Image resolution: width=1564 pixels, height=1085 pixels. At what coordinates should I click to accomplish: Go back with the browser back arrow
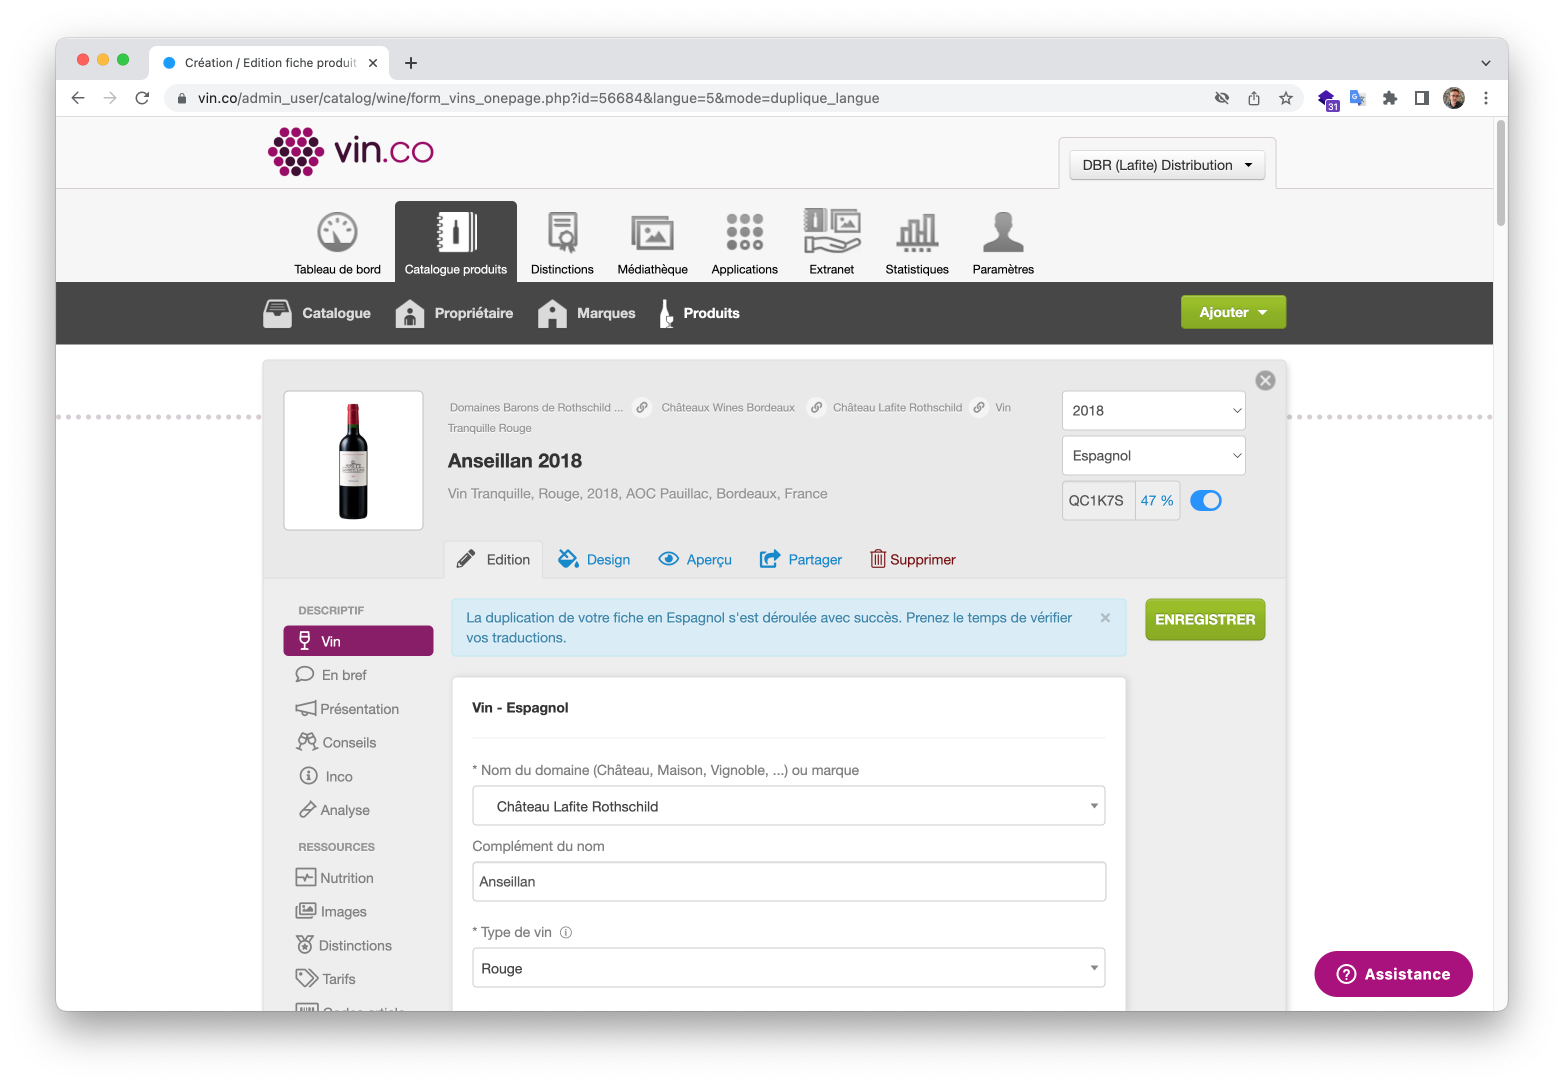[x=78, y=98]
